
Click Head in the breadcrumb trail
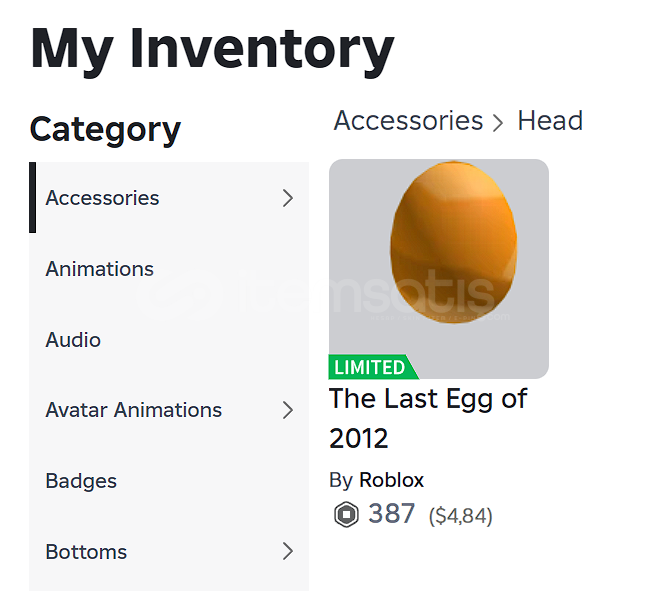[x=550, y=121]
